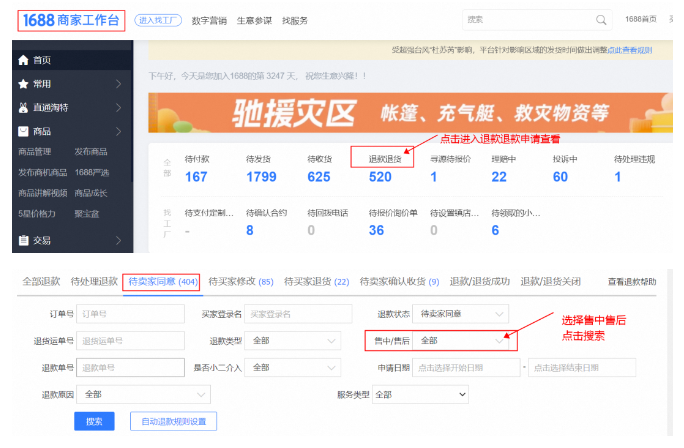
Task: Click the 1688 商家工作台 logo
Action: tap(70, 19)
